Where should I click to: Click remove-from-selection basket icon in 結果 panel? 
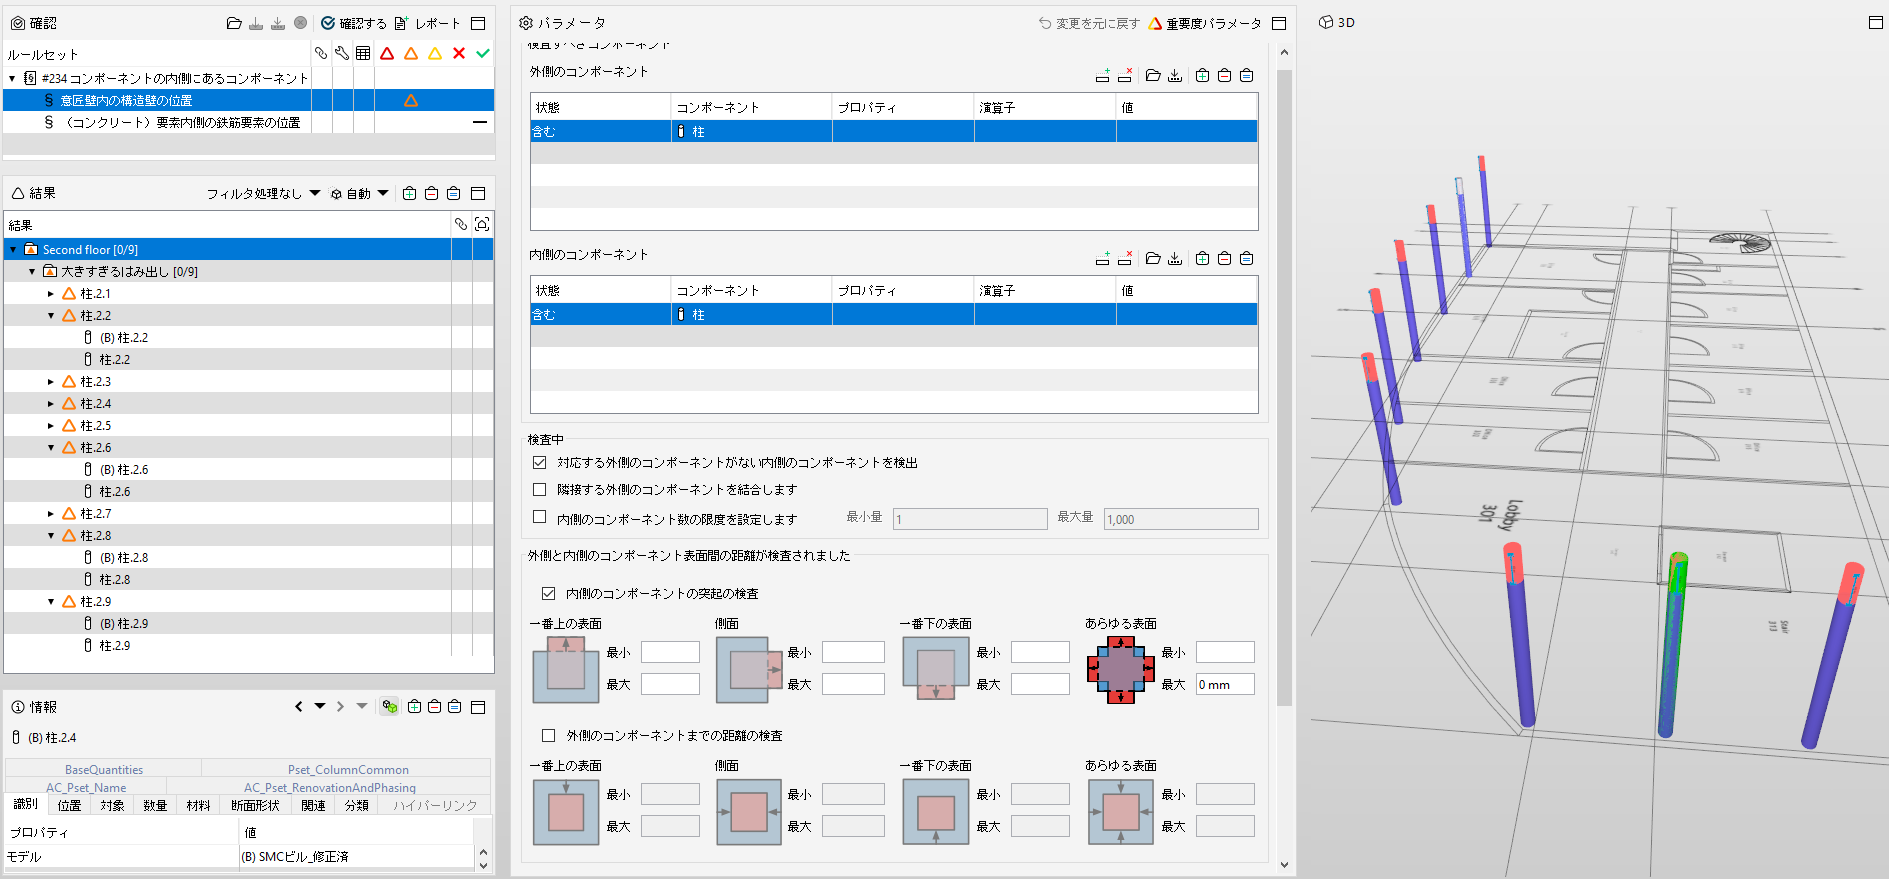[431, 193]
